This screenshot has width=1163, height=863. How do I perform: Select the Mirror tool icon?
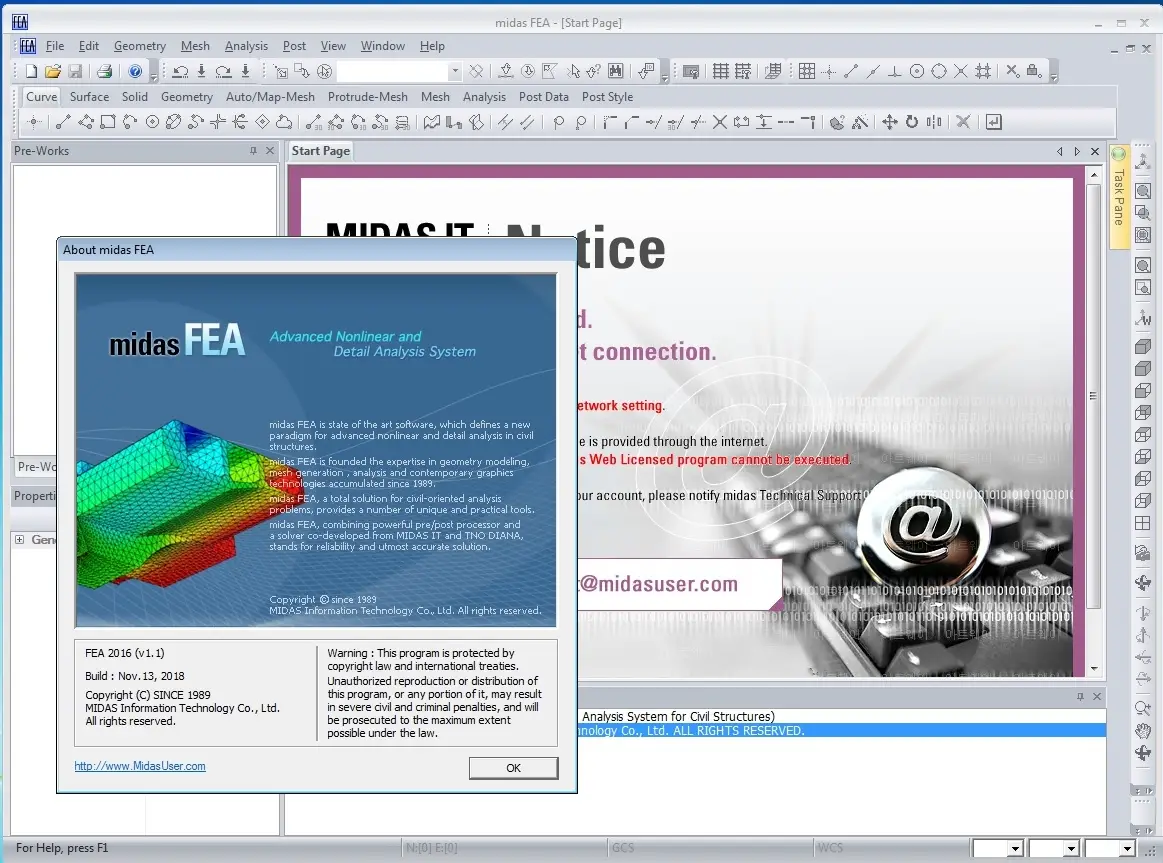click(x=934, y=122)
